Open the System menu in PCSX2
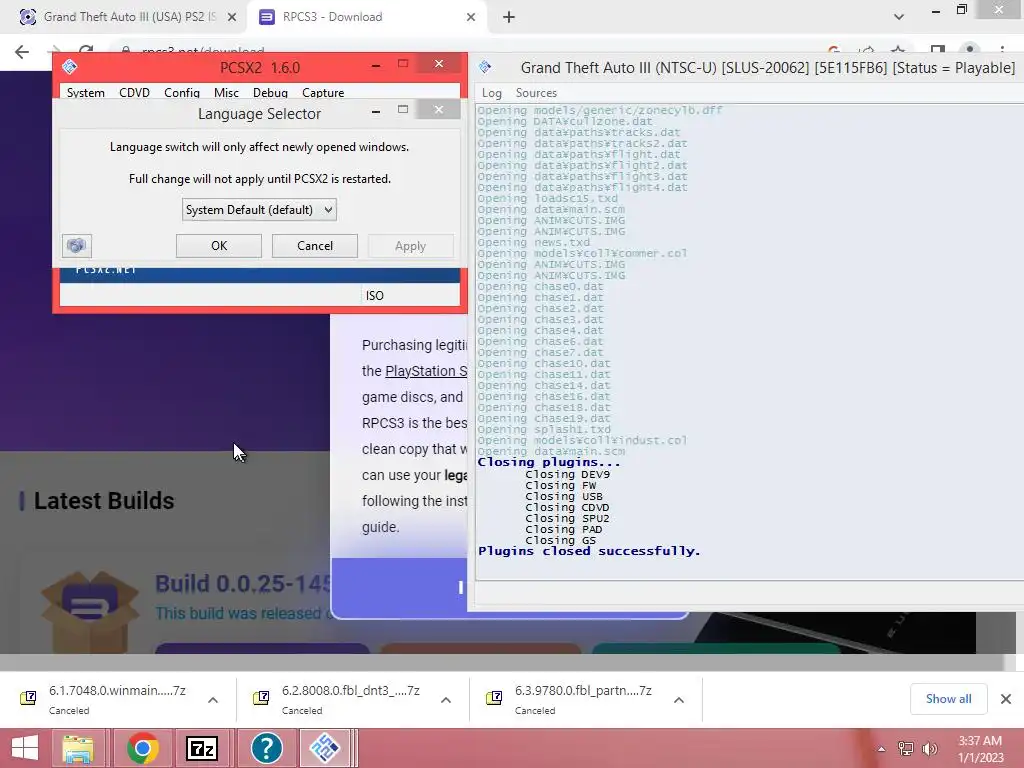The image size is (1024, 768). [86, 93]
